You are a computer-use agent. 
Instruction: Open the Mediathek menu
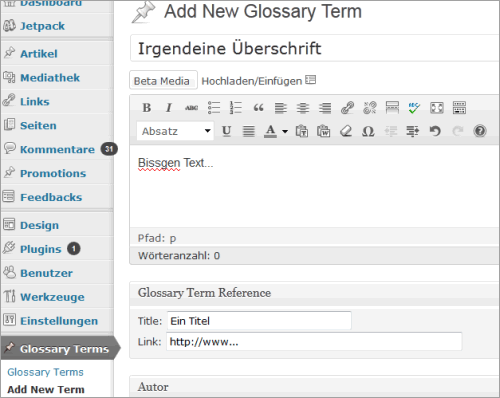click(x=50, y=78)
